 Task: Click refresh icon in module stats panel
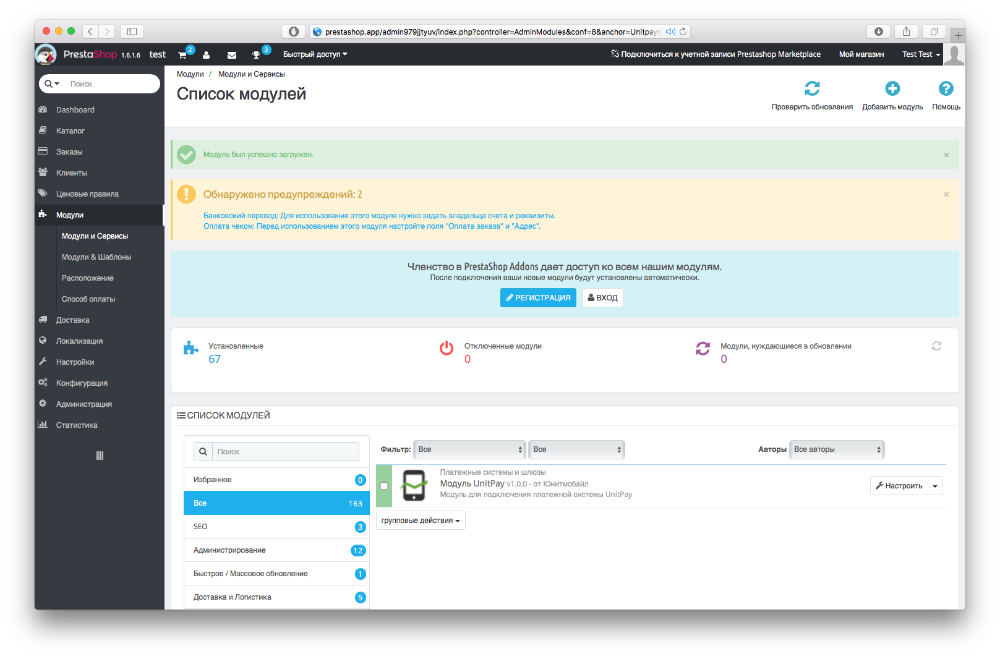coord(936,346)
